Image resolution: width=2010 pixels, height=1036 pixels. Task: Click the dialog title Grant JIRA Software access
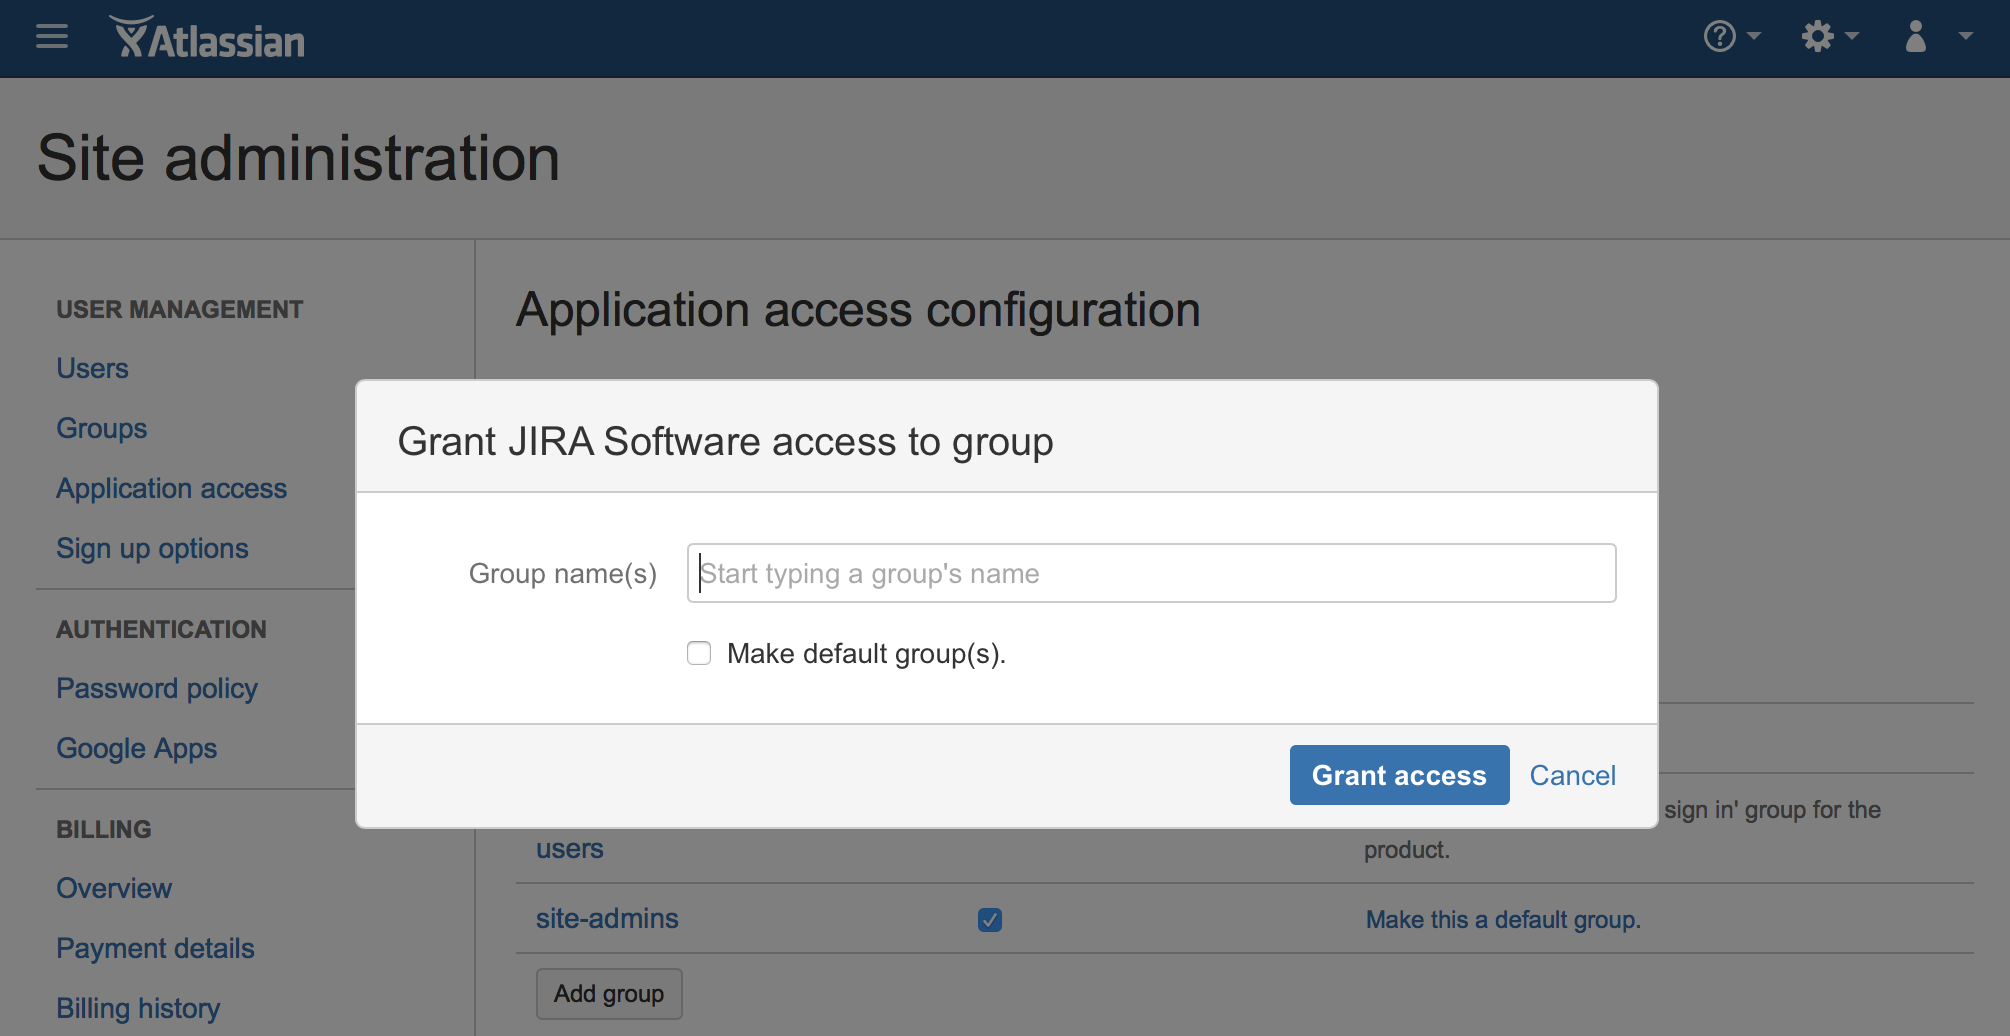tap(725, 442)
